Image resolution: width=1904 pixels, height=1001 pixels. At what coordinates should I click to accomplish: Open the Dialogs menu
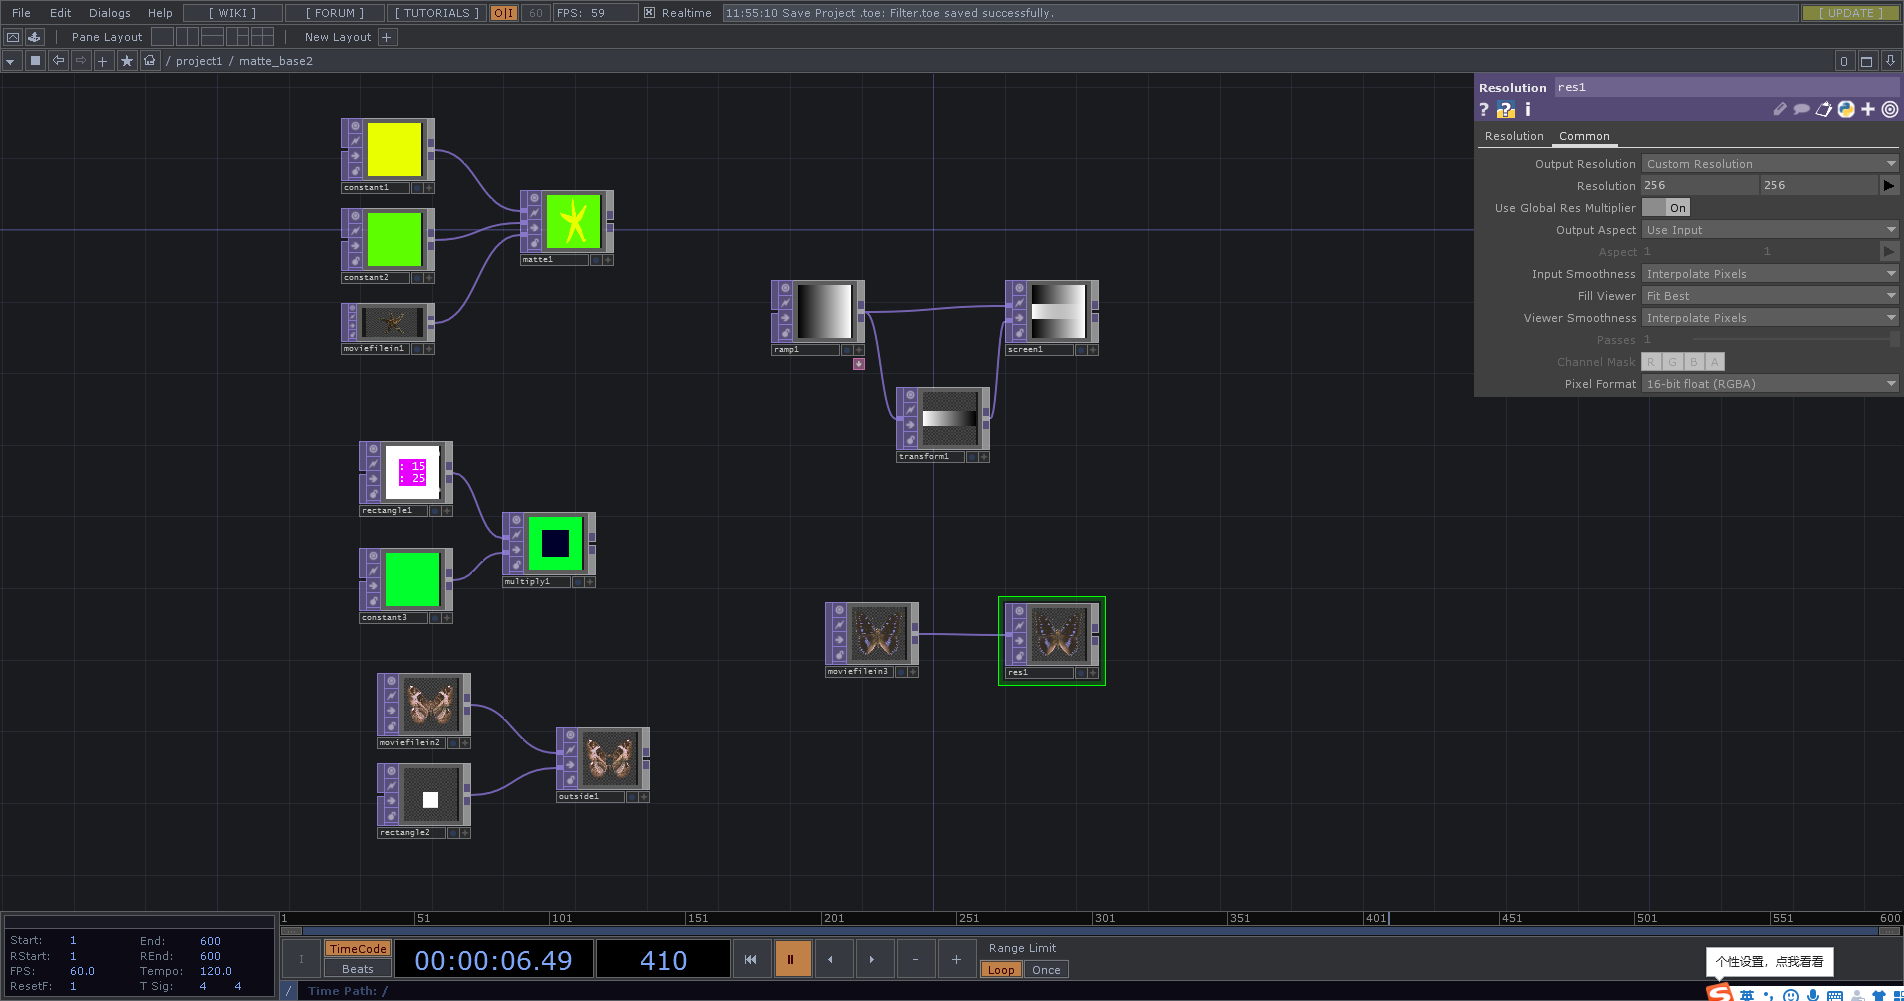point(108,13)
